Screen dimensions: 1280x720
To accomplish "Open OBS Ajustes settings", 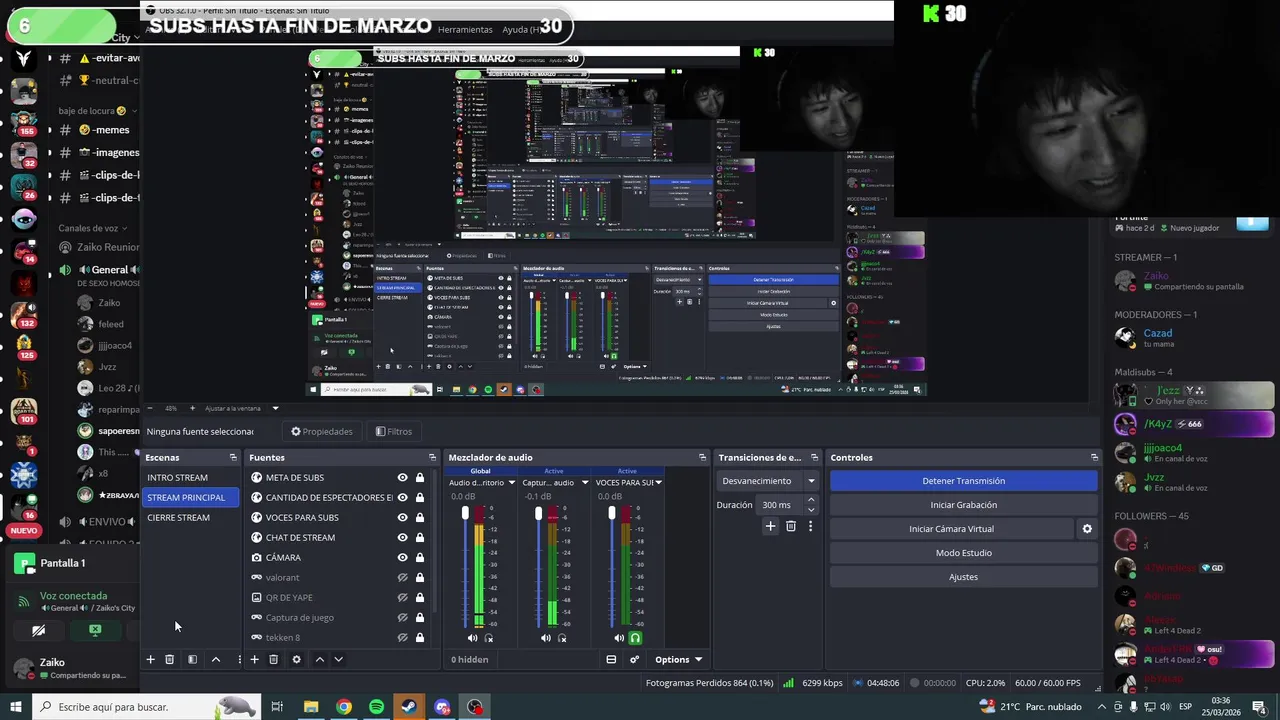I will [964, 577].
